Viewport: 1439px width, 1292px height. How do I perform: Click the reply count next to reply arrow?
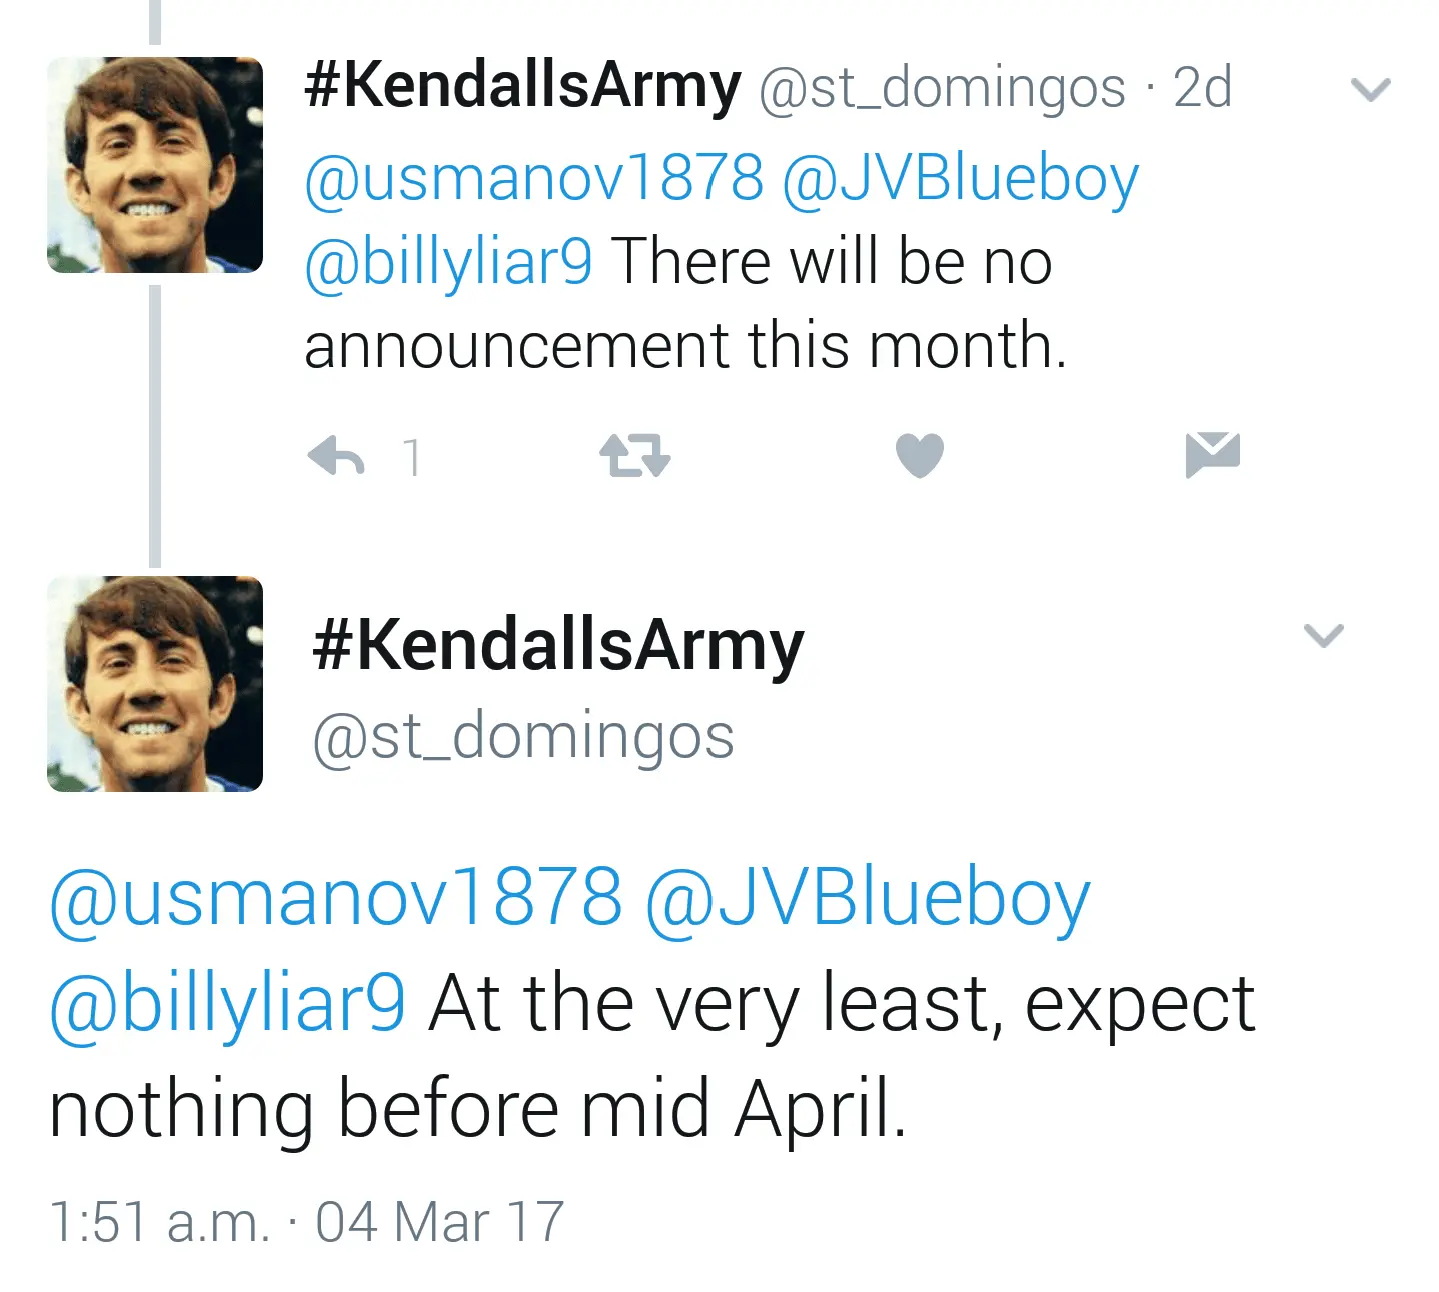(411, 458)
